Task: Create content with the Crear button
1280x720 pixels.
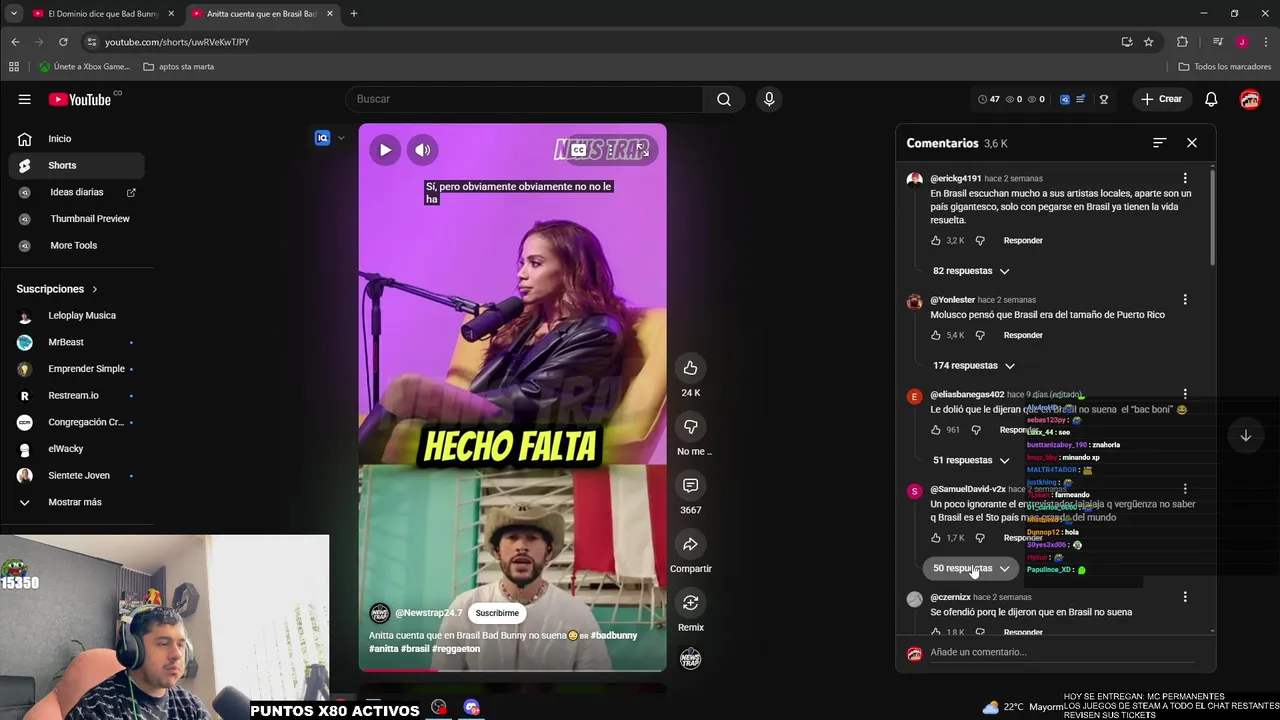Action: tap(1161, 99)
